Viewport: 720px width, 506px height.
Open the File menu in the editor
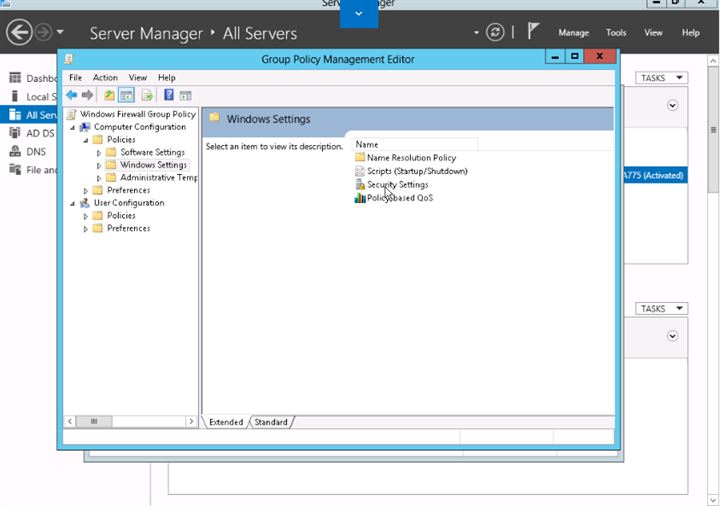pos(75,78)
